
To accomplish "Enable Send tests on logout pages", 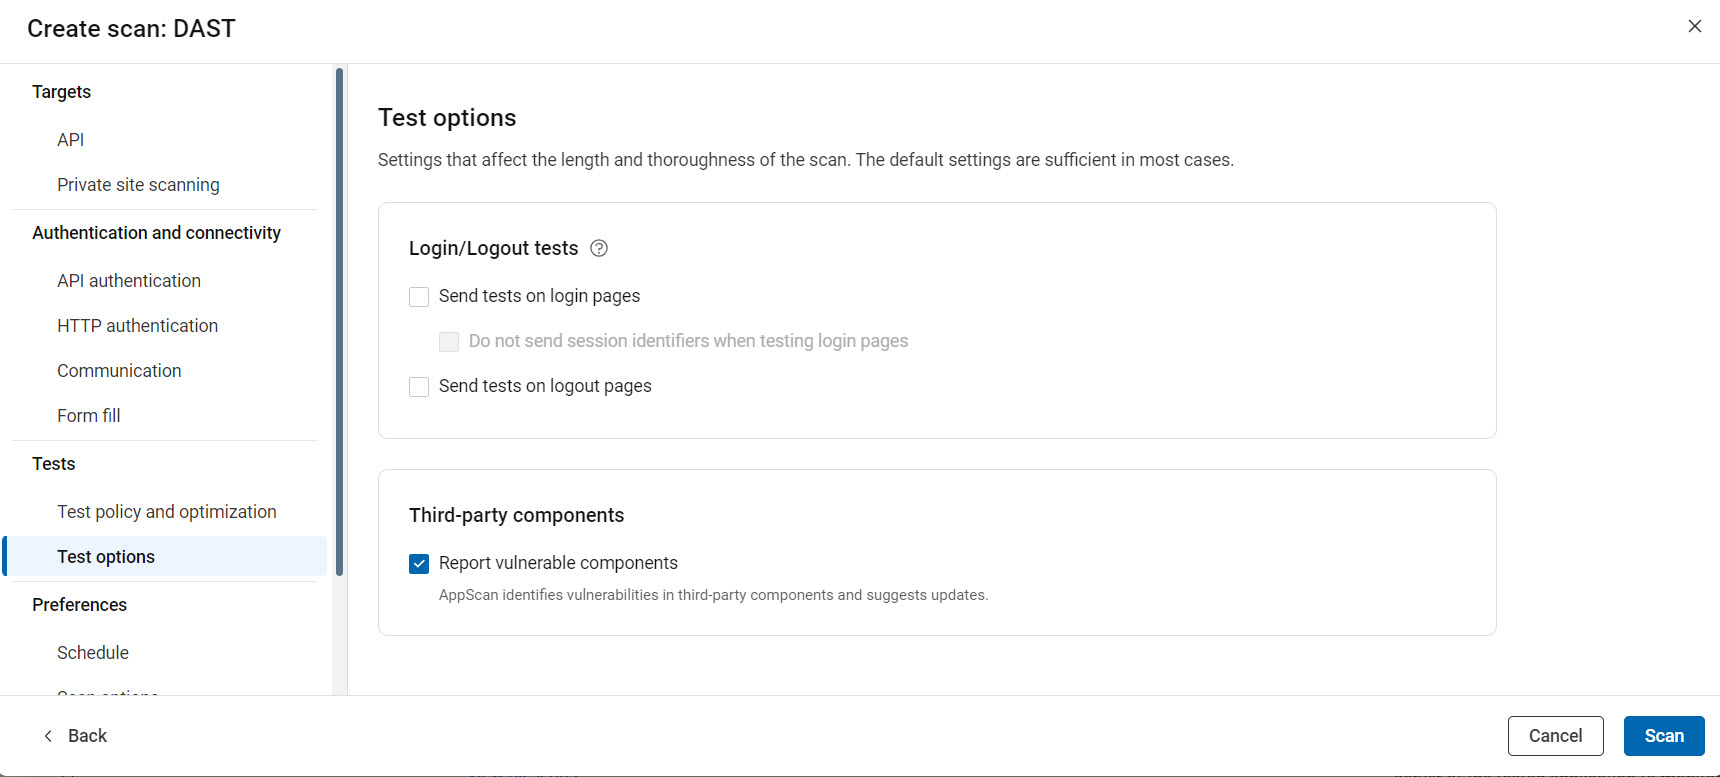I will [x=419, y=387].
